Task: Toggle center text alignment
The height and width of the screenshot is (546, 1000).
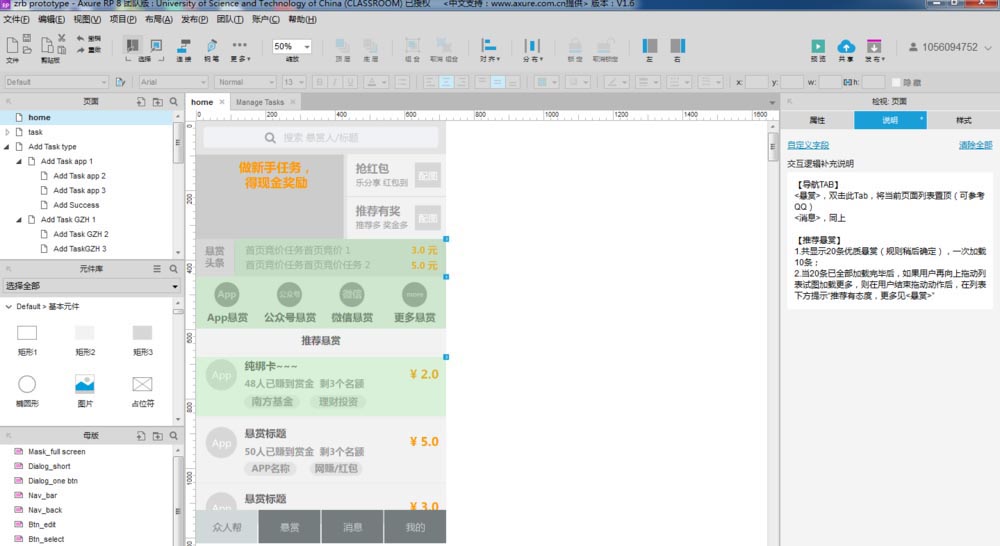Action: (x=446, y=82)
